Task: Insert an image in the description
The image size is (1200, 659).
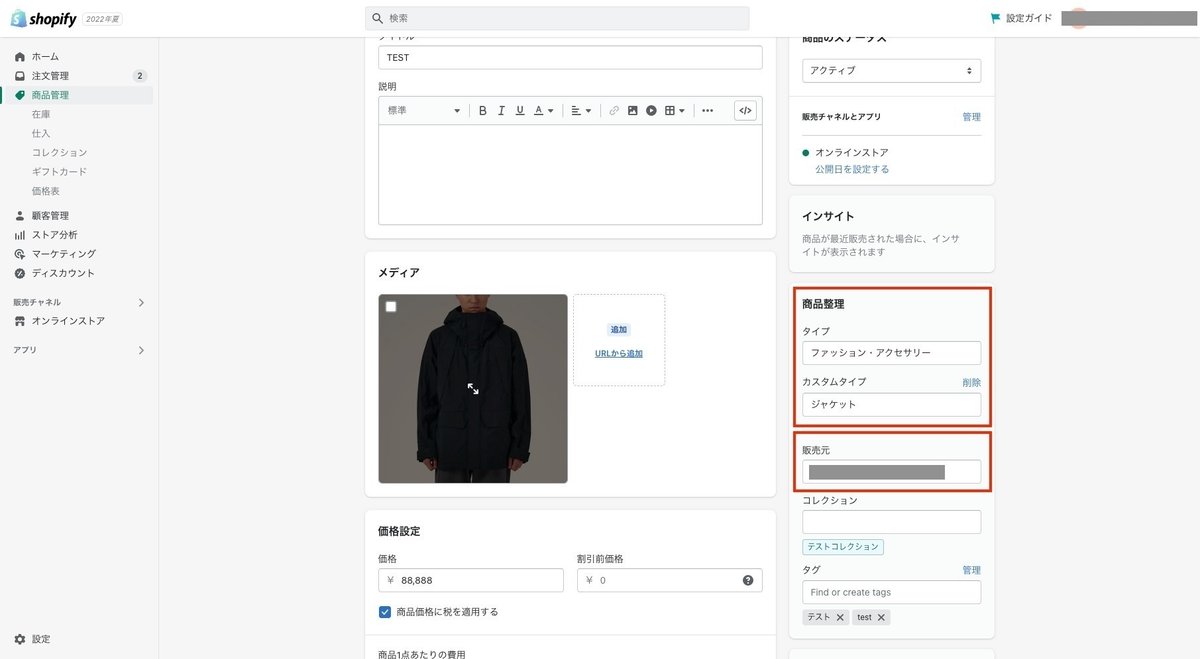Action: (633, 111)
